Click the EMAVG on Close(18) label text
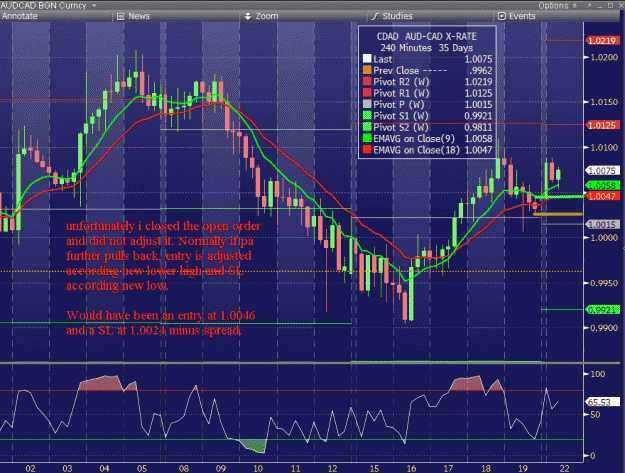The width and height of the screenshot is (625, 473). (416, 150)
